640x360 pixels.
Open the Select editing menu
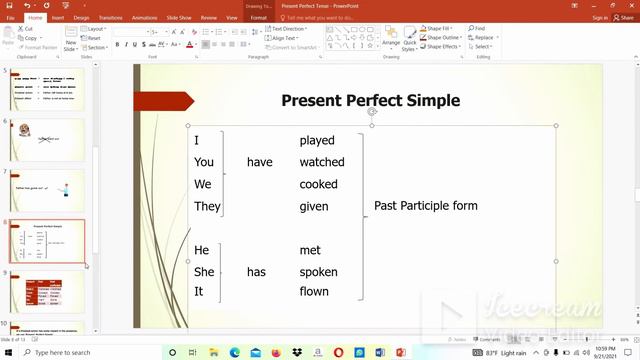click(480, 47)
